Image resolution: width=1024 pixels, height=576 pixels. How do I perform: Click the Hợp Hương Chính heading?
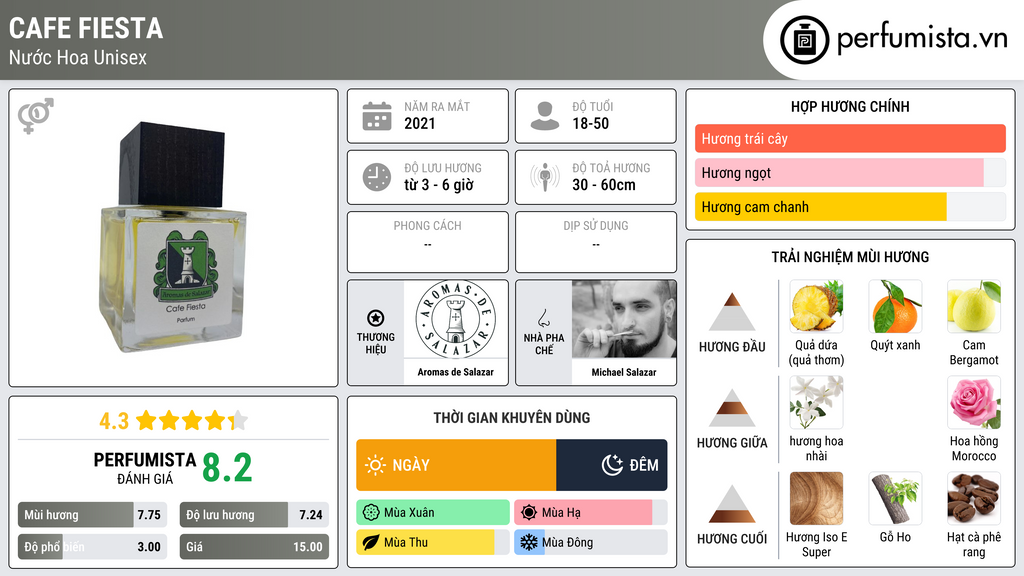[850, 106]
